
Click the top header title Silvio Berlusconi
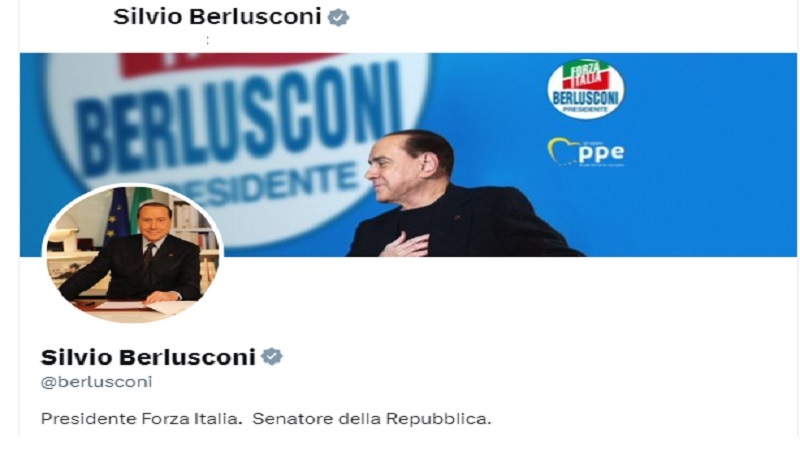pyautogui.click(x=217, y=17)
